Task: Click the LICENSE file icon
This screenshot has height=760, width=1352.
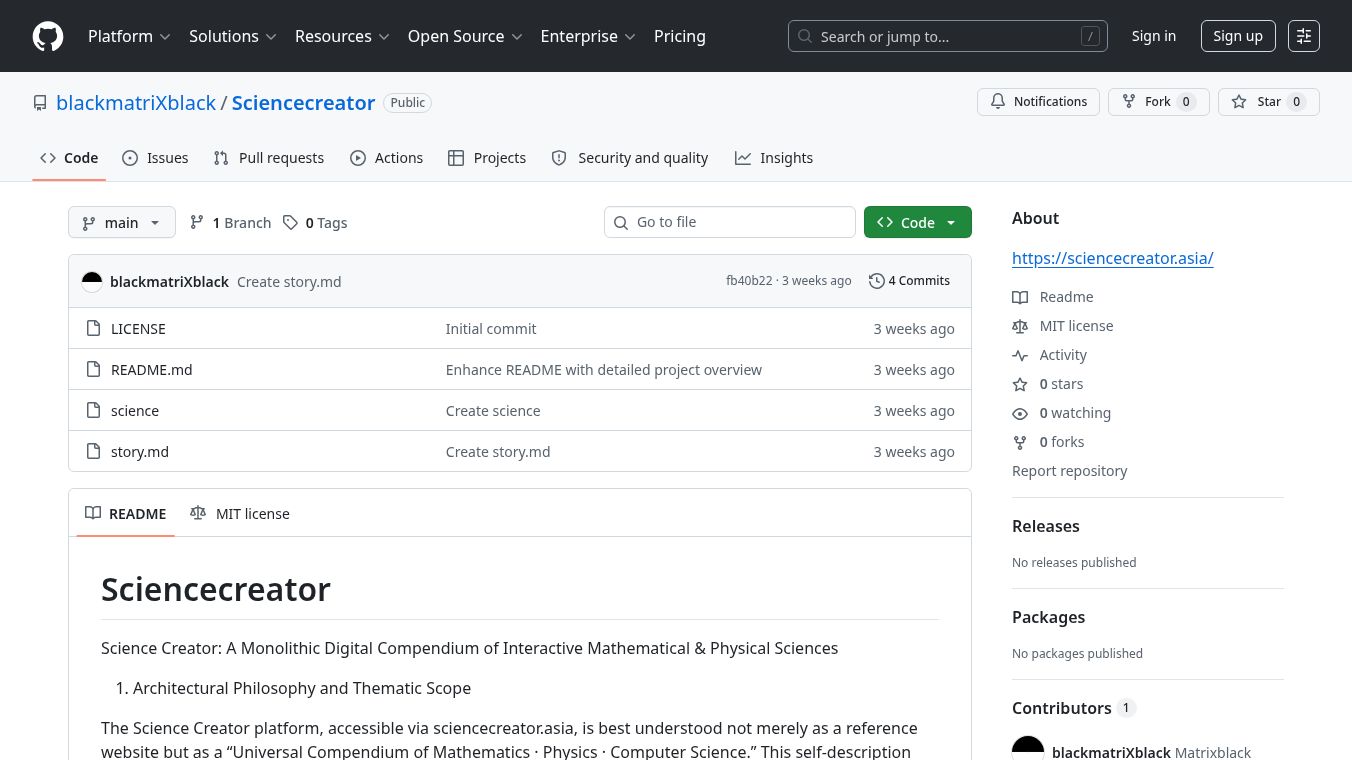Action: [x=93, y=329]
